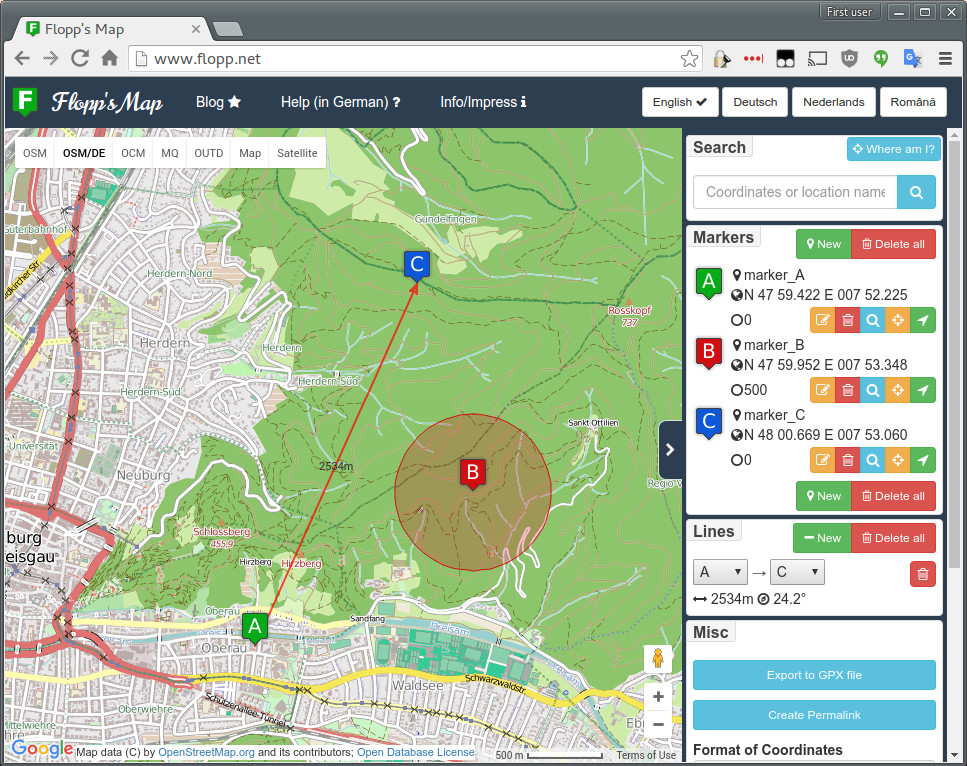Click the coordinates search input field
The width and height of the screenshot is (967, 766).
click(795, 192)
